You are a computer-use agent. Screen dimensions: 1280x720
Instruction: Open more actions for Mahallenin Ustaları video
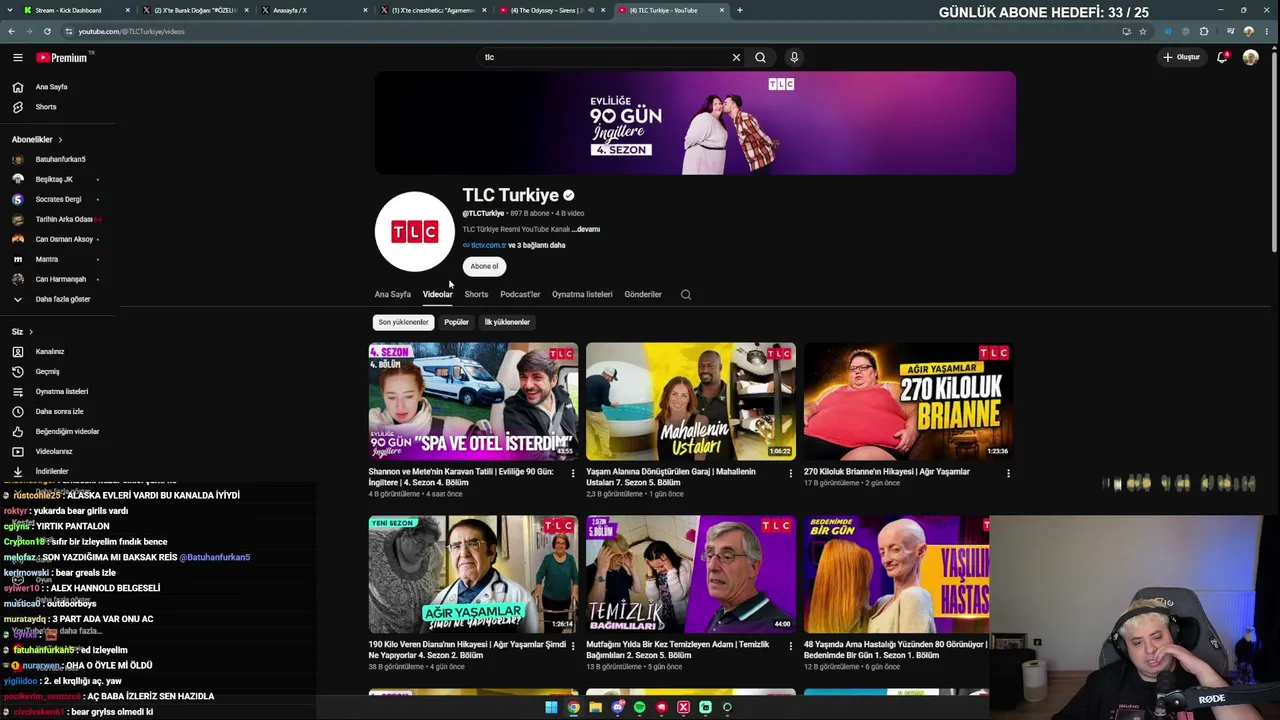click(x=790, y=473)
